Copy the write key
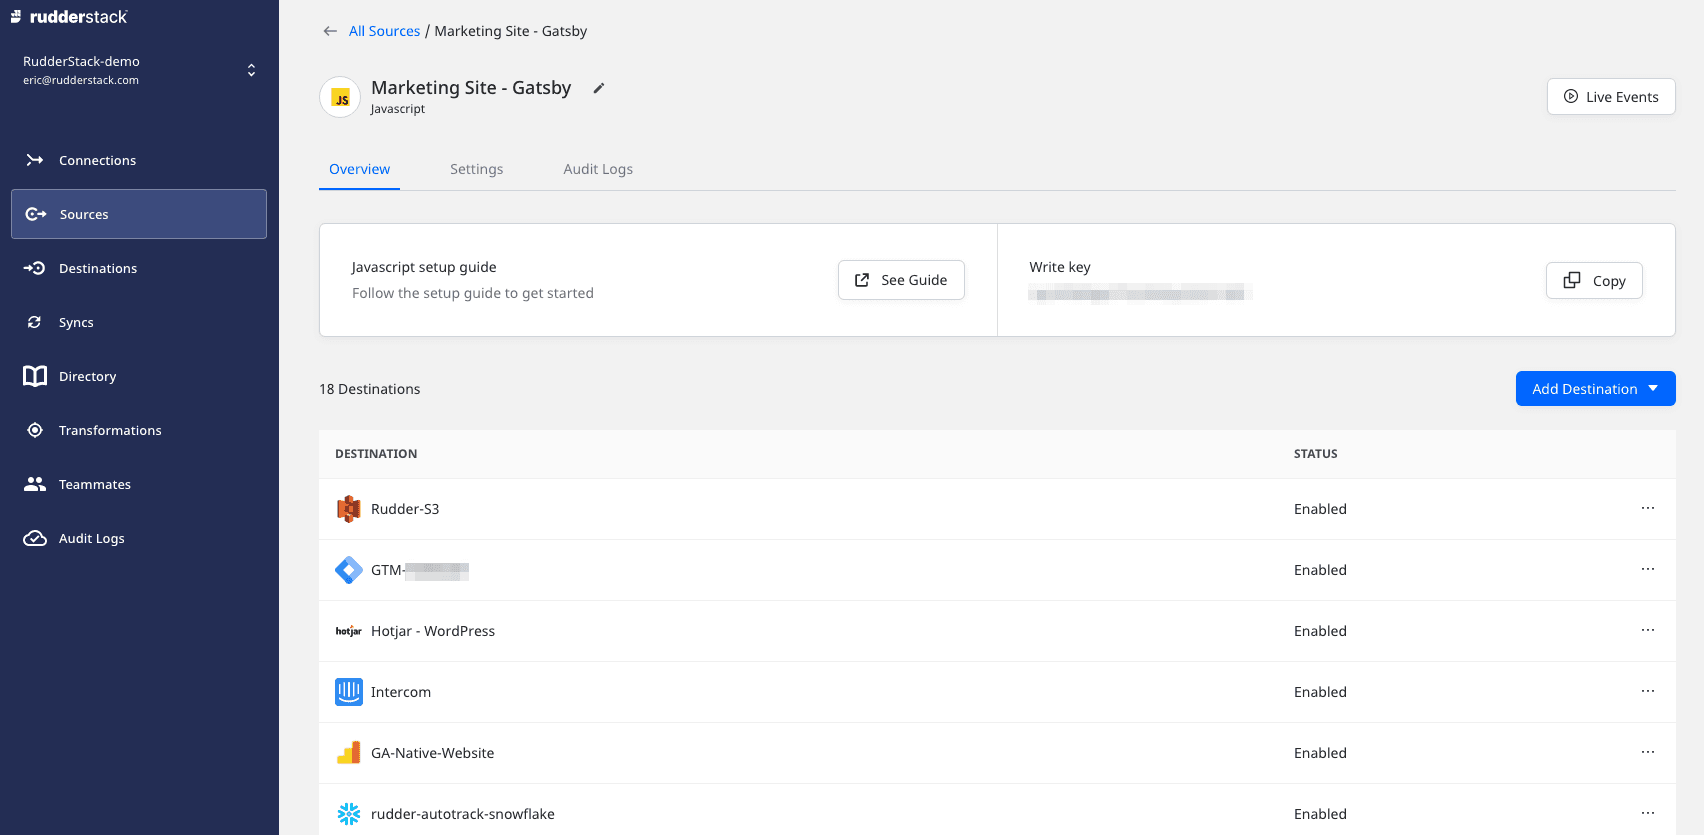The height and width of the screenshot is (835, 1704). 1593,281
